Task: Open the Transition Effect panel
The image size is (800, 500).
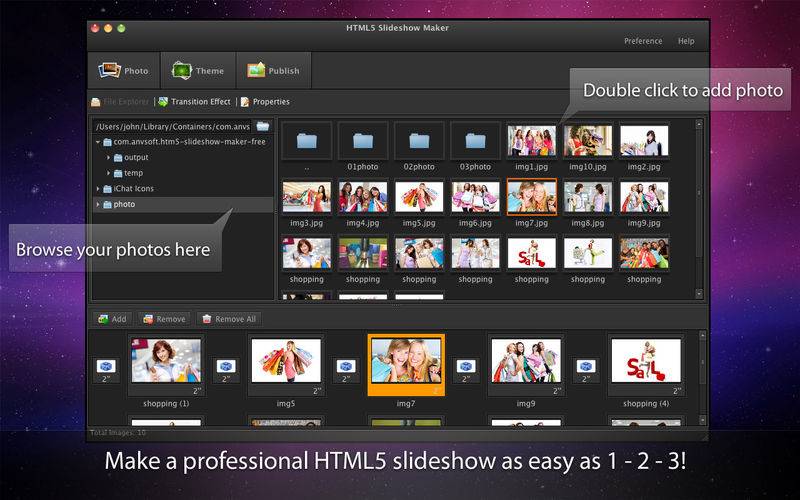Action: coord(194,102)
